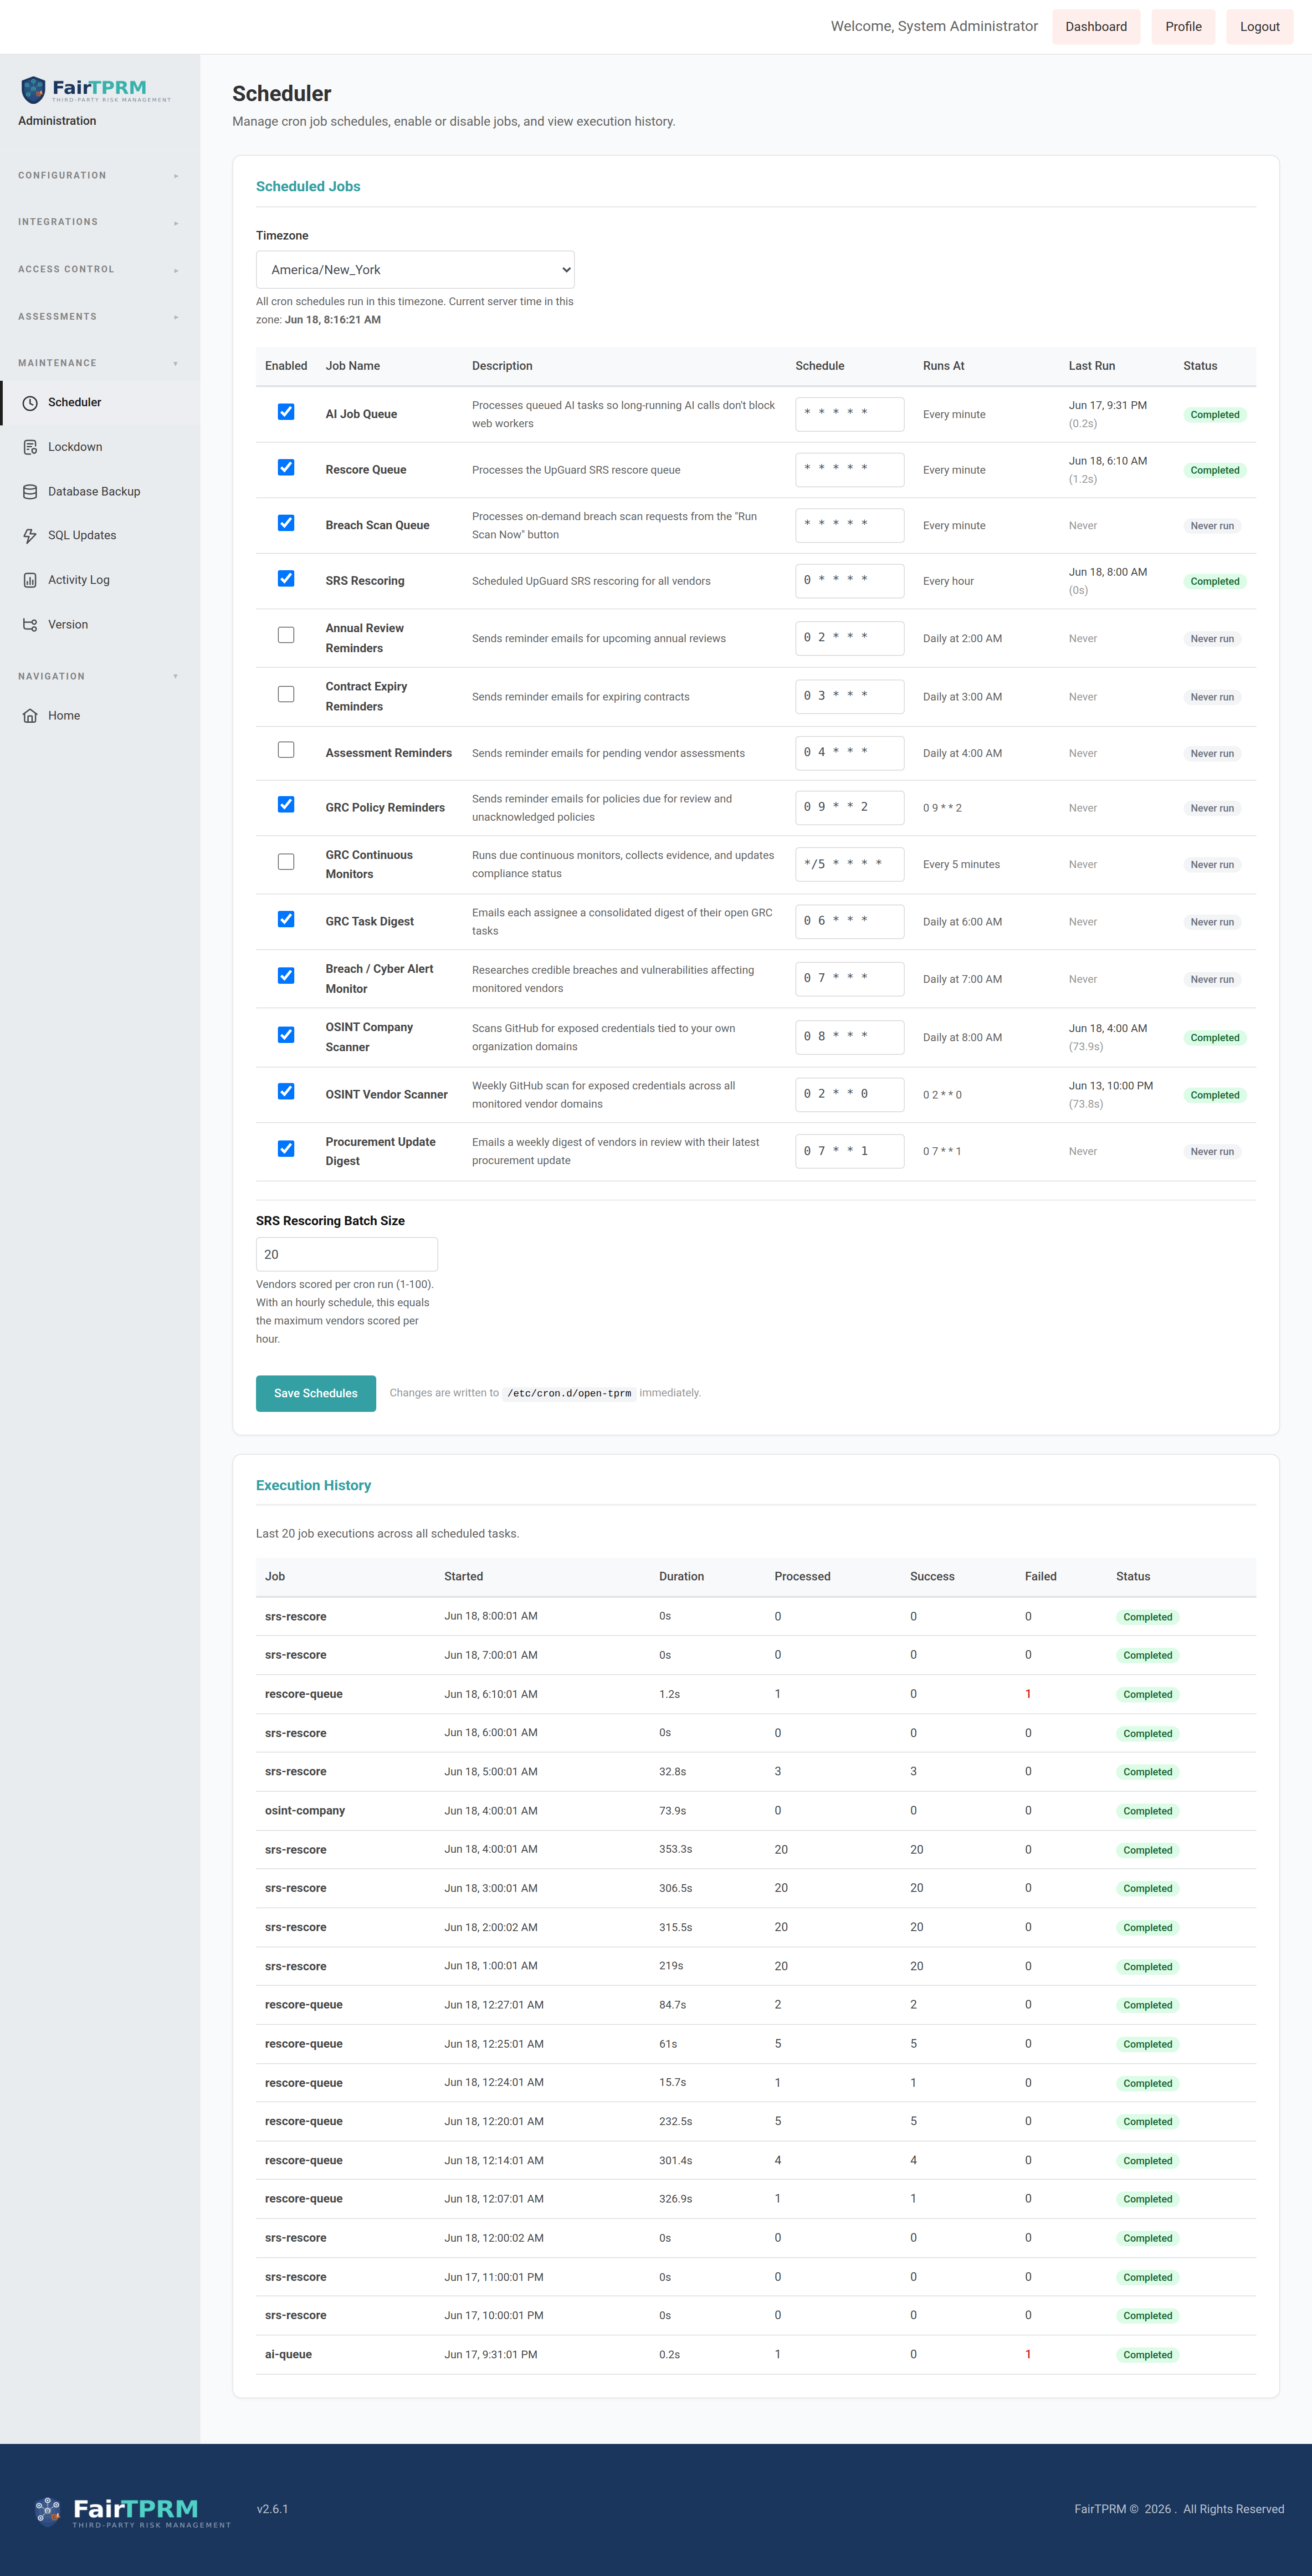Click Never run status of Breach Scan Queue
This screenshot has height=2576, width=1312.
(x=1212, y=526)
